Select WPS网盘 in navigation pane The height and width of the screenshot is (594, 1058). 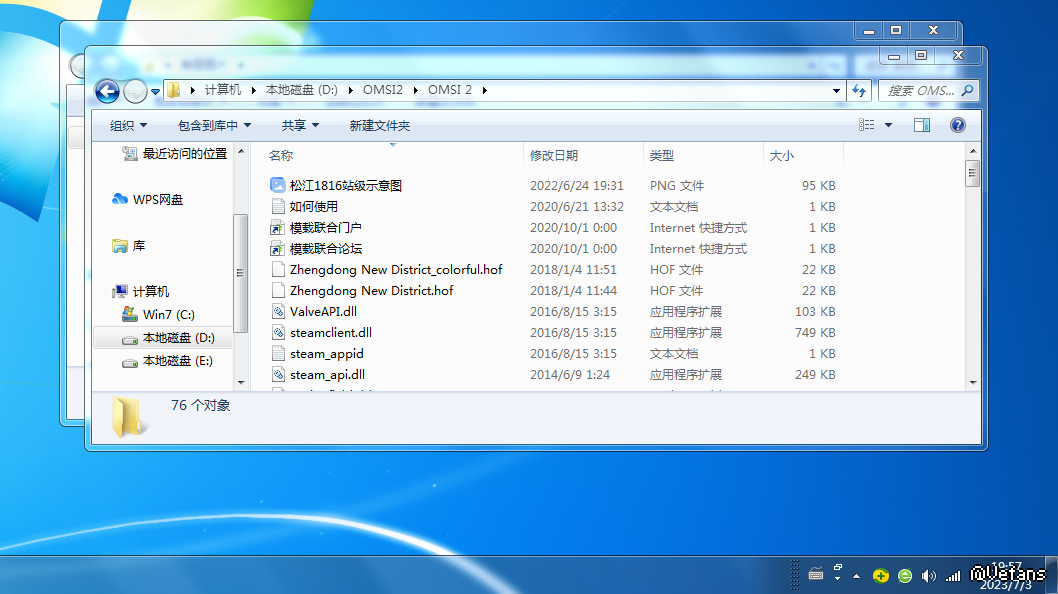pyautogui.click(x=147, y=199)
